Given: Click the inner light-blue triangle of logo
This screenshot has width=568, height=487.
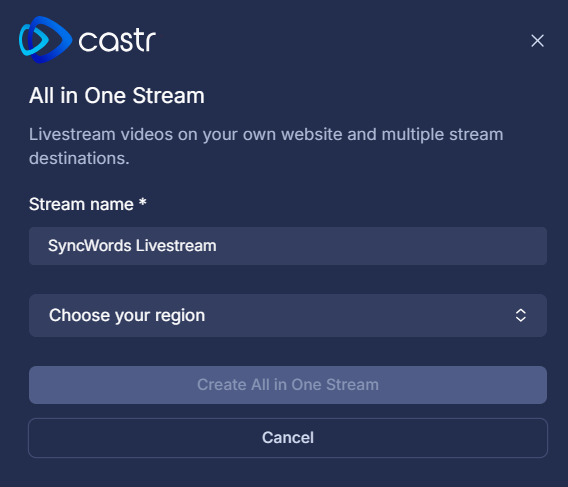Looking at the screenshot, I should click(35, 39).
